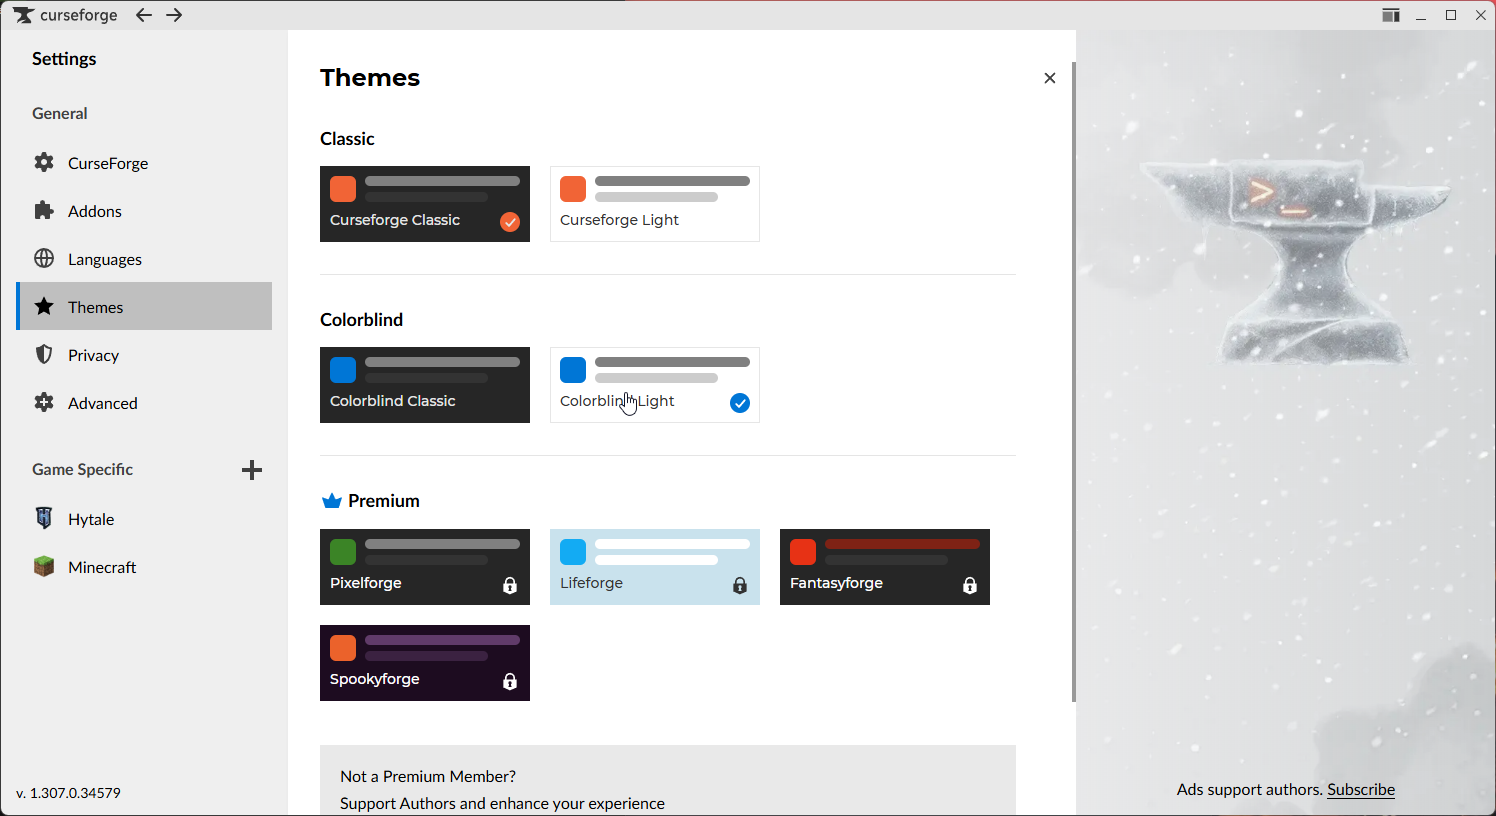Click the Hytale game icon
The image size is (1496, 816).
click(x=44, y=518)
